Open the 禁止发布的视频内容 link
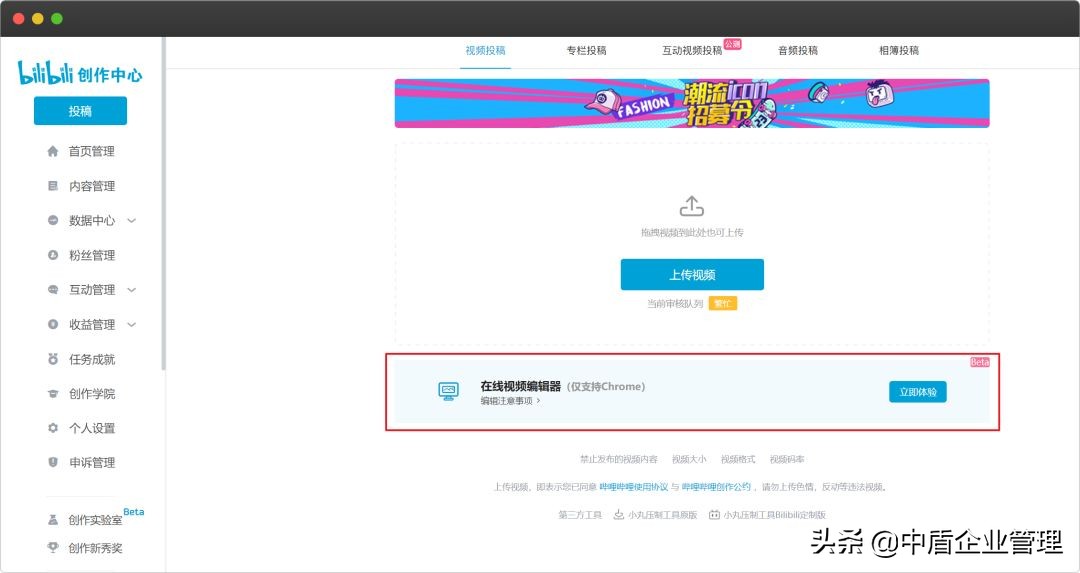 [619, 459]
